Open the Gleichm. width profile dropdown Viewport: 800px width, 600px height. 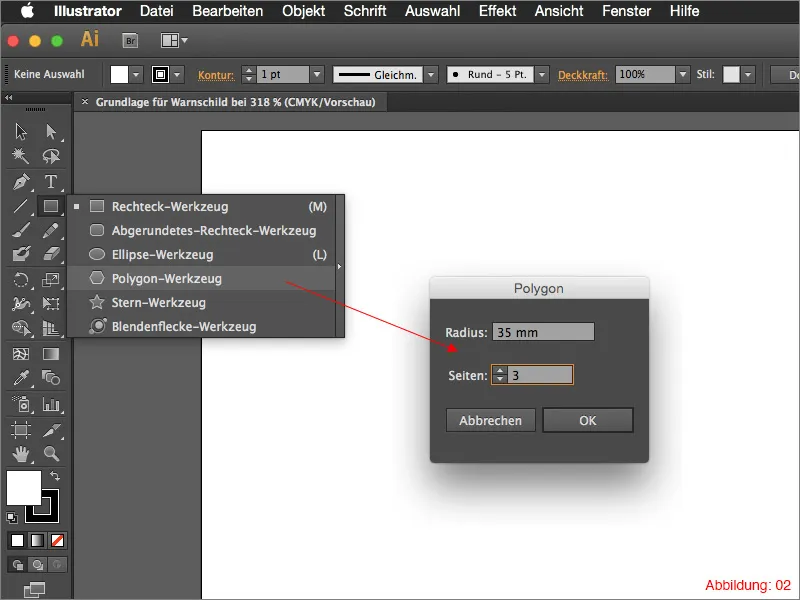(431, 74)
